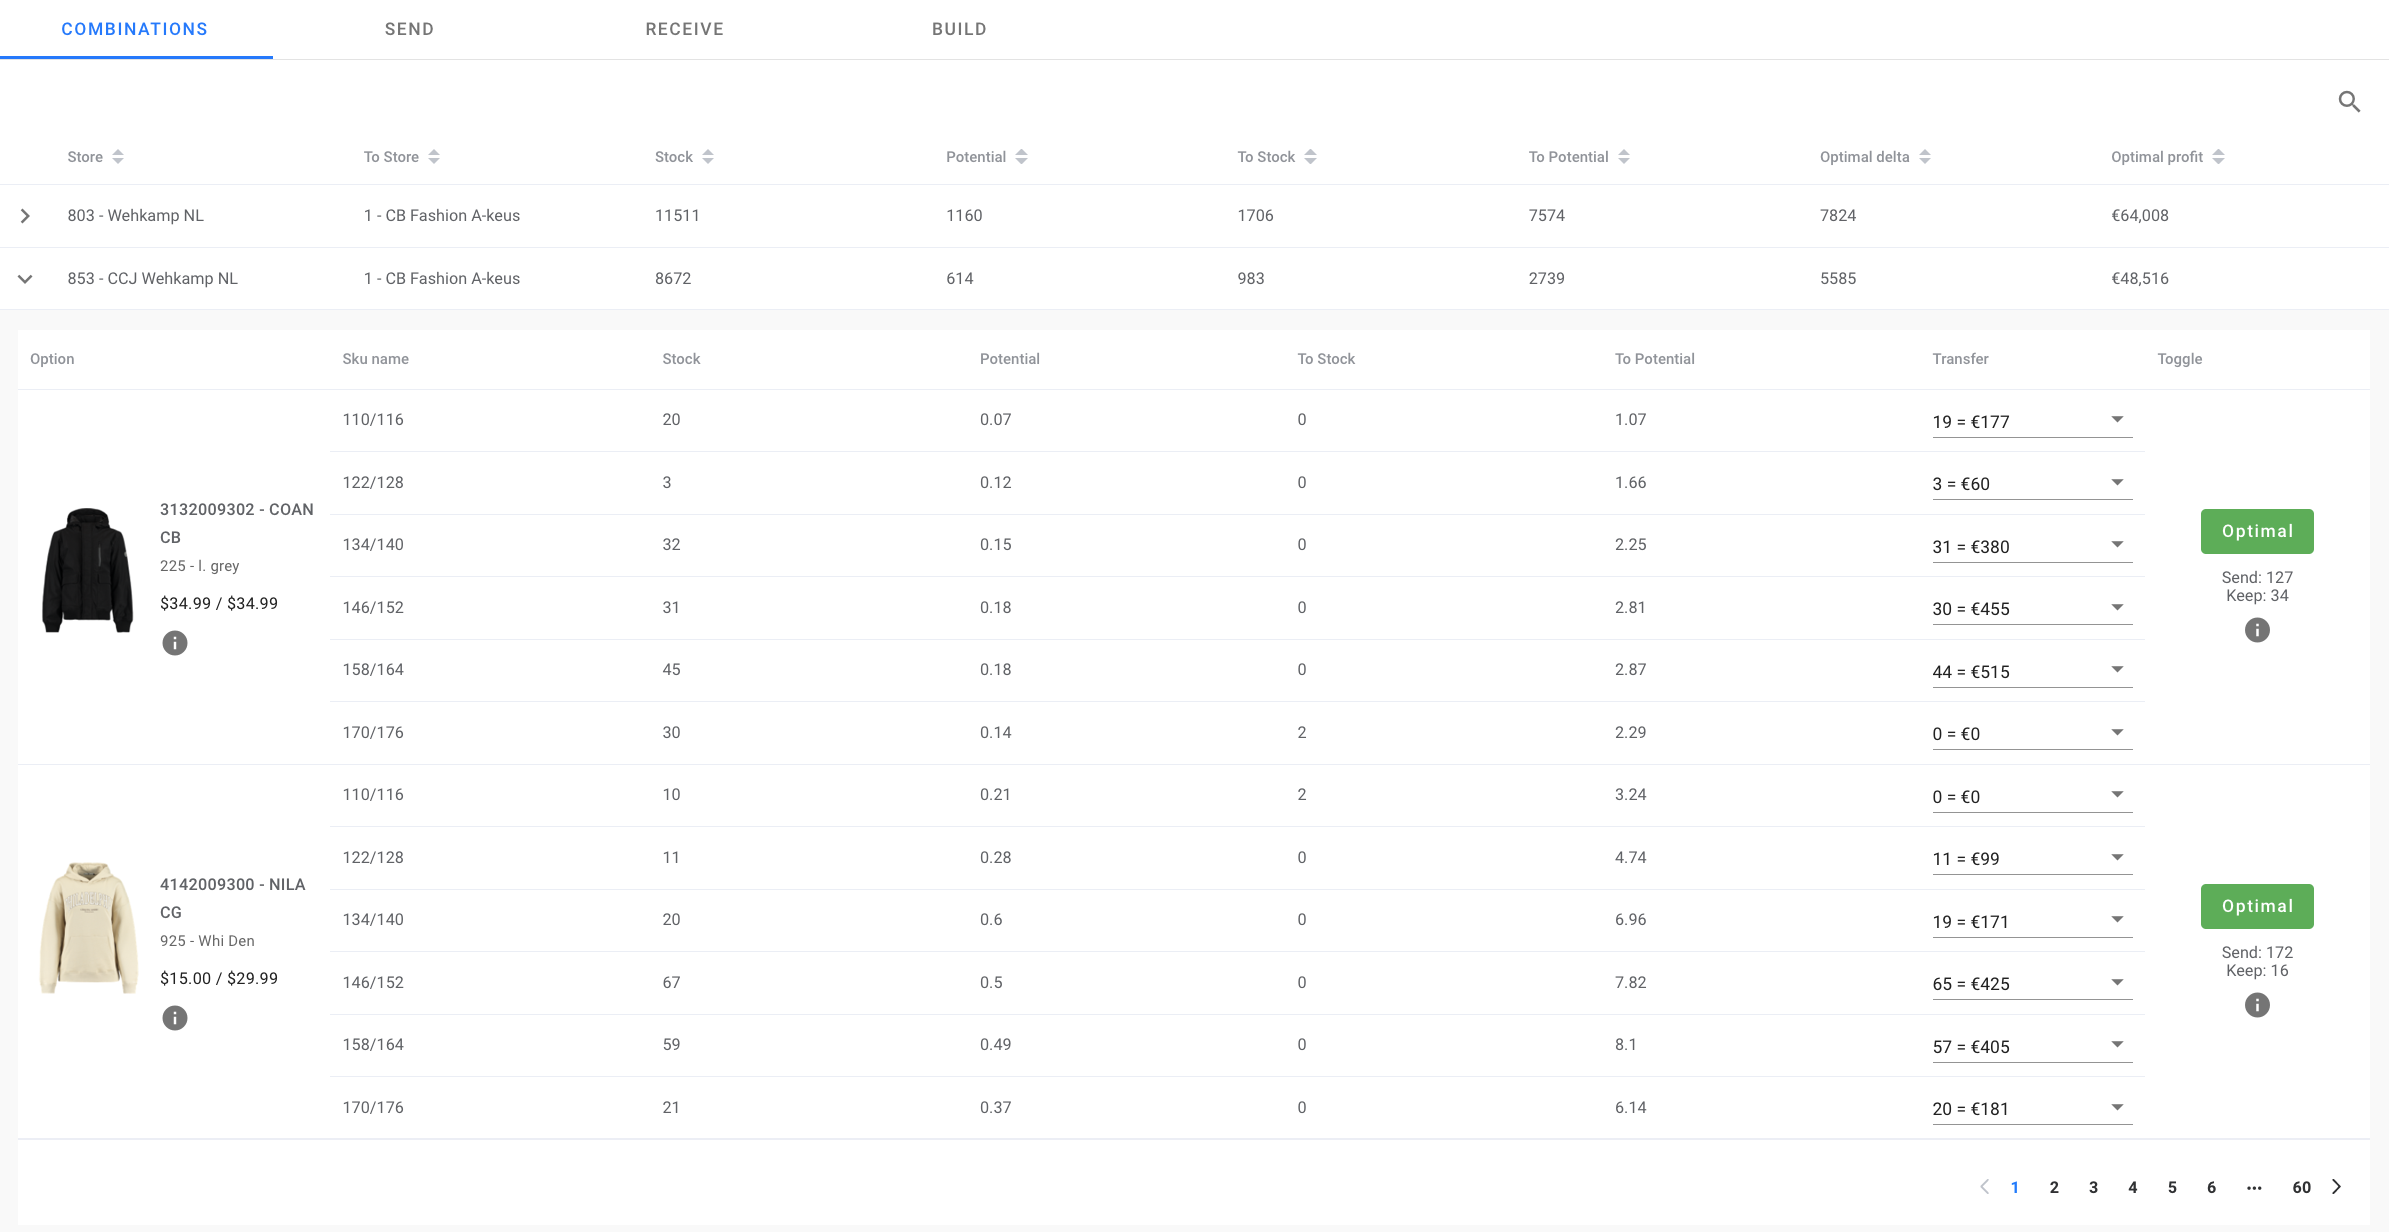2389x1232 pixels.
Task: Open transfer dropdown showing 44 = €515
Action: click(2031, 671)
